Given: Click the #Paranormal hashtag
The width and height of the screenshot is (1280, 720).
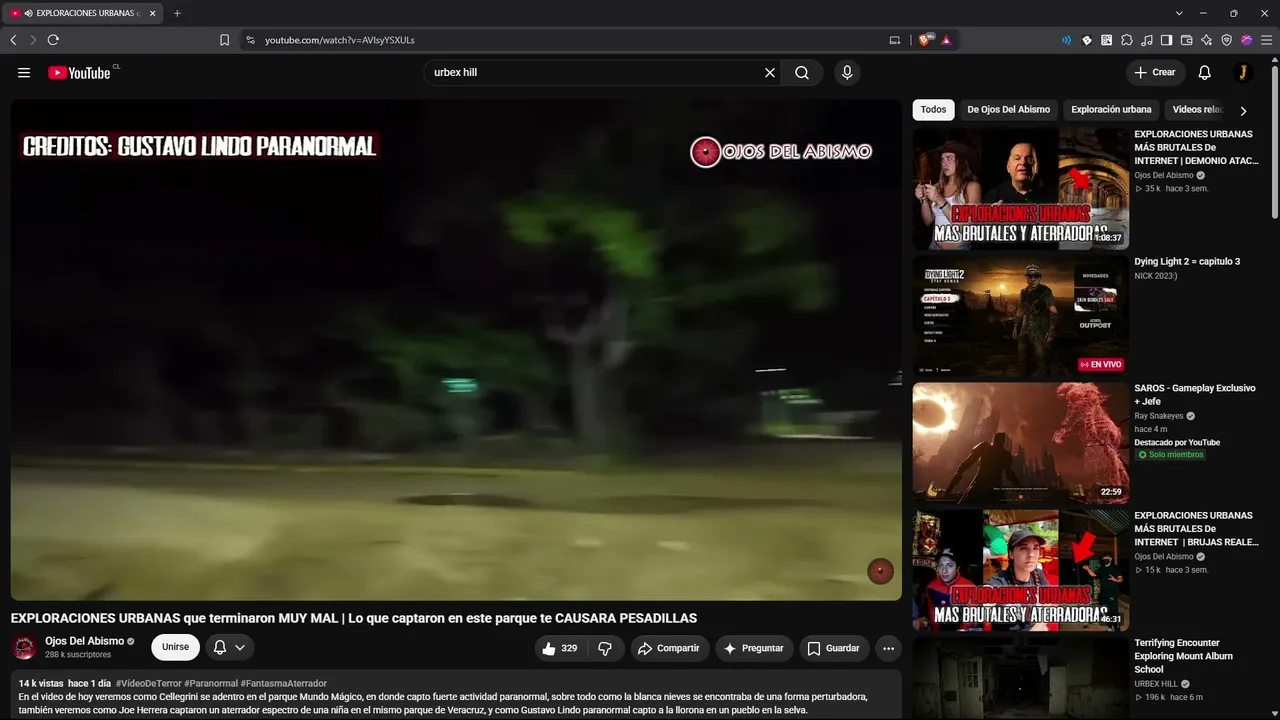Looking at the screenshot, I should coord(211,684).
